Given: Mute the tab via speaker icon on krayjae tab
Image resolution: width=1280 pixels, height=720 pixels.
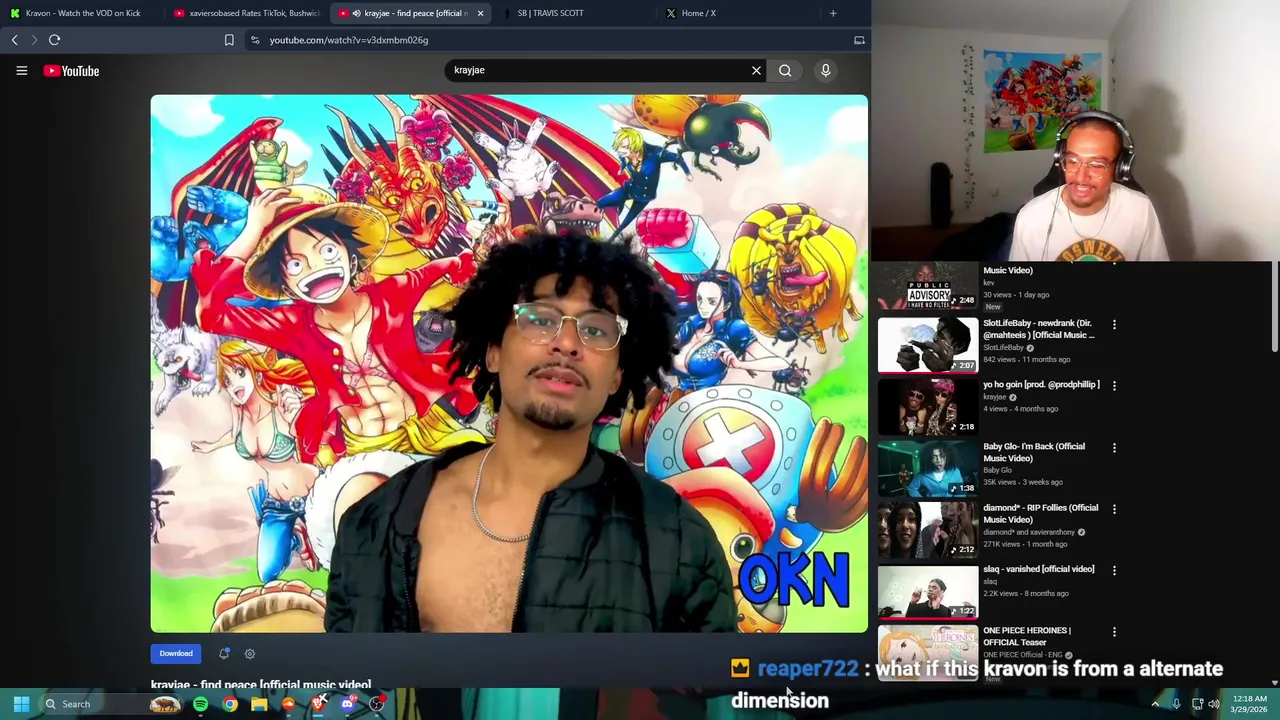Looking at the screenshot, I should (356, 13).
